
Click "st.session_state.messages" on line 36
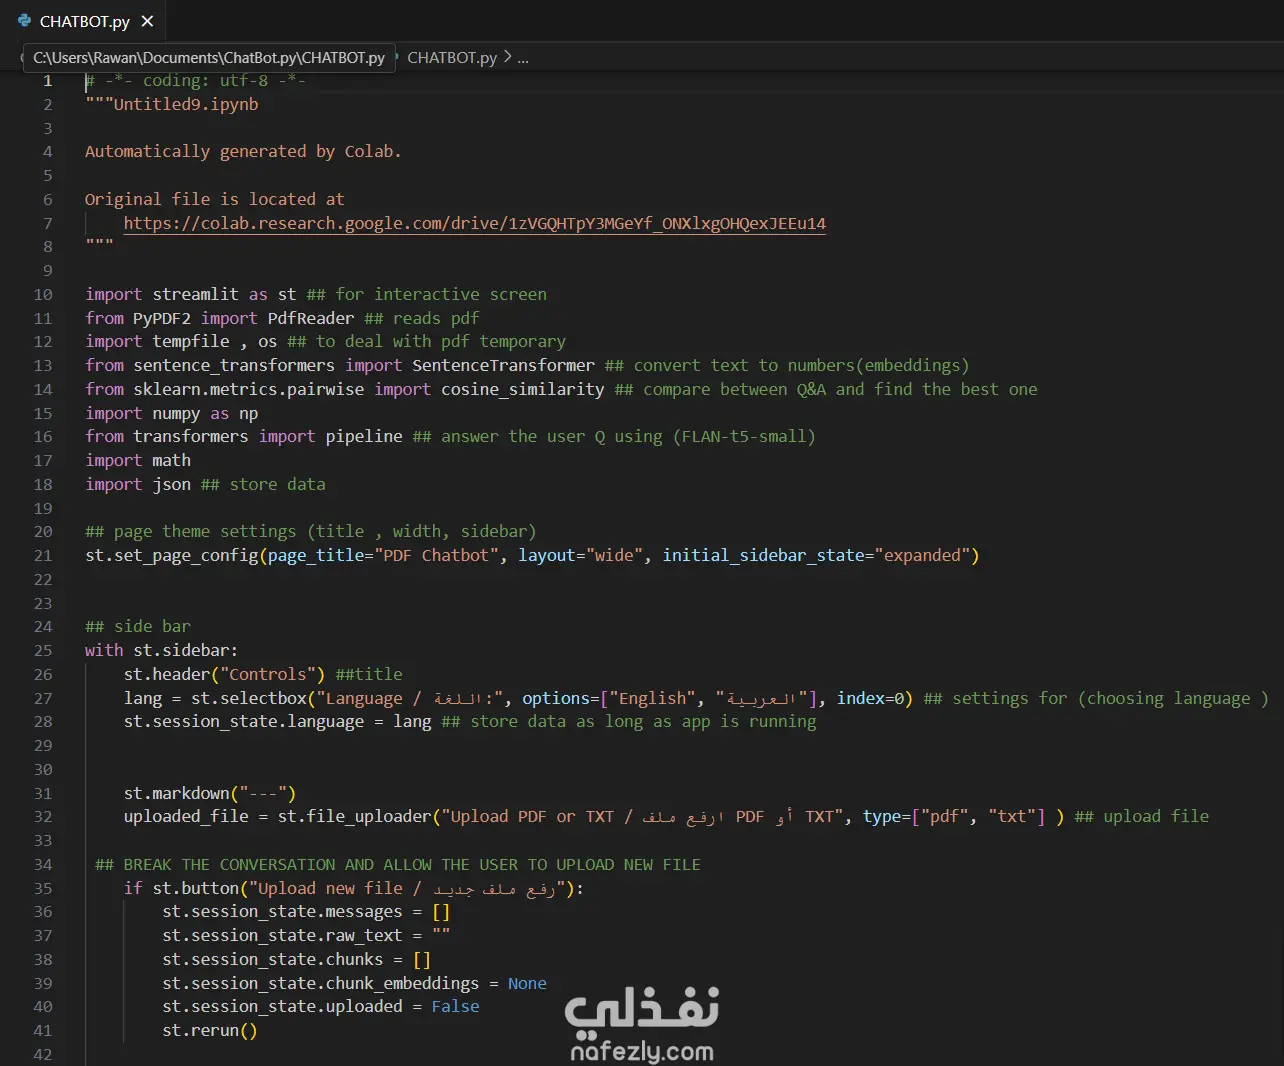[283, 912]
